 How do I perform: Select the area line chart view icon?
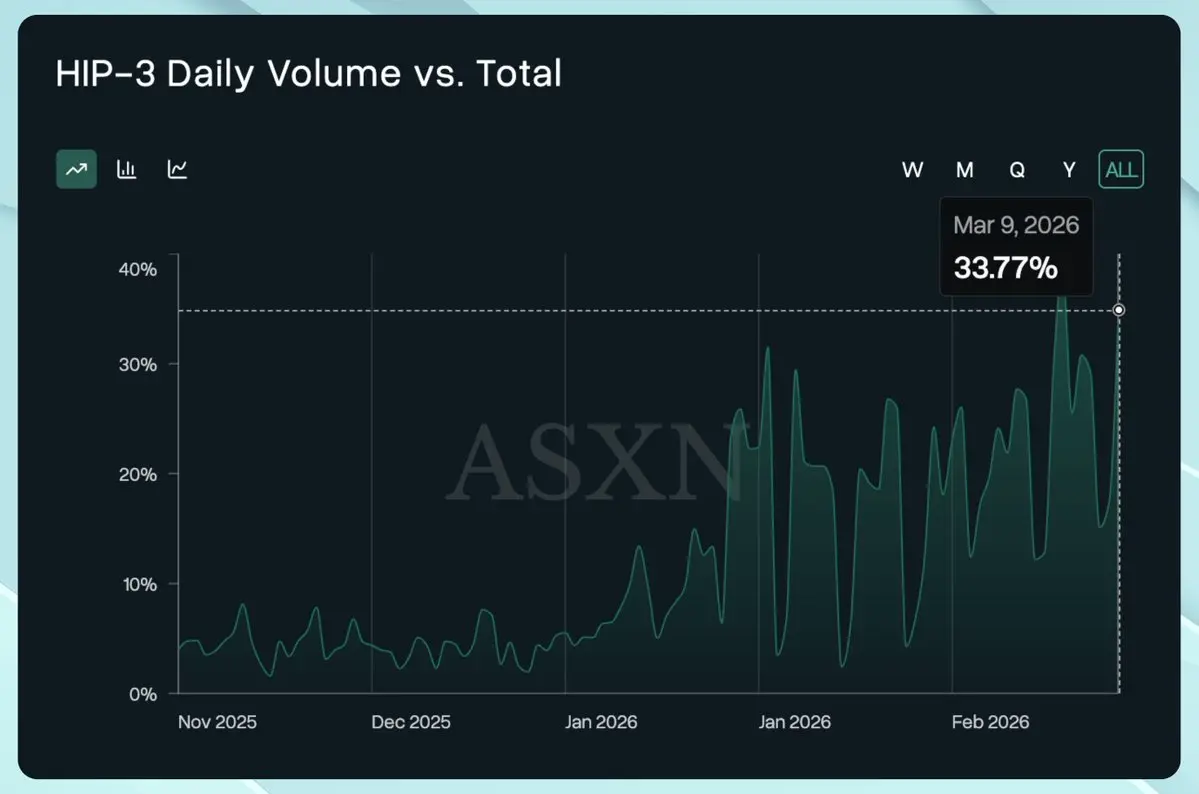[x=76, y=169]
